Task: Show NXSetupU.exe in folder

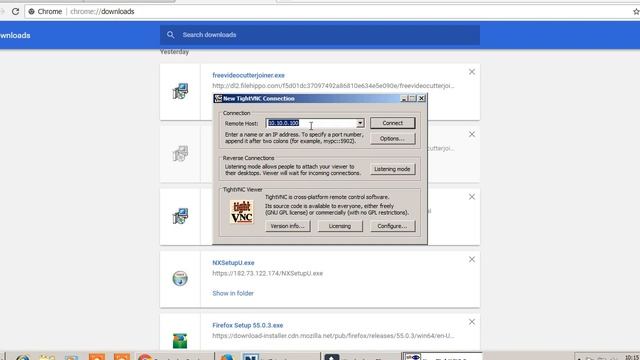Action: coord(233,293)
